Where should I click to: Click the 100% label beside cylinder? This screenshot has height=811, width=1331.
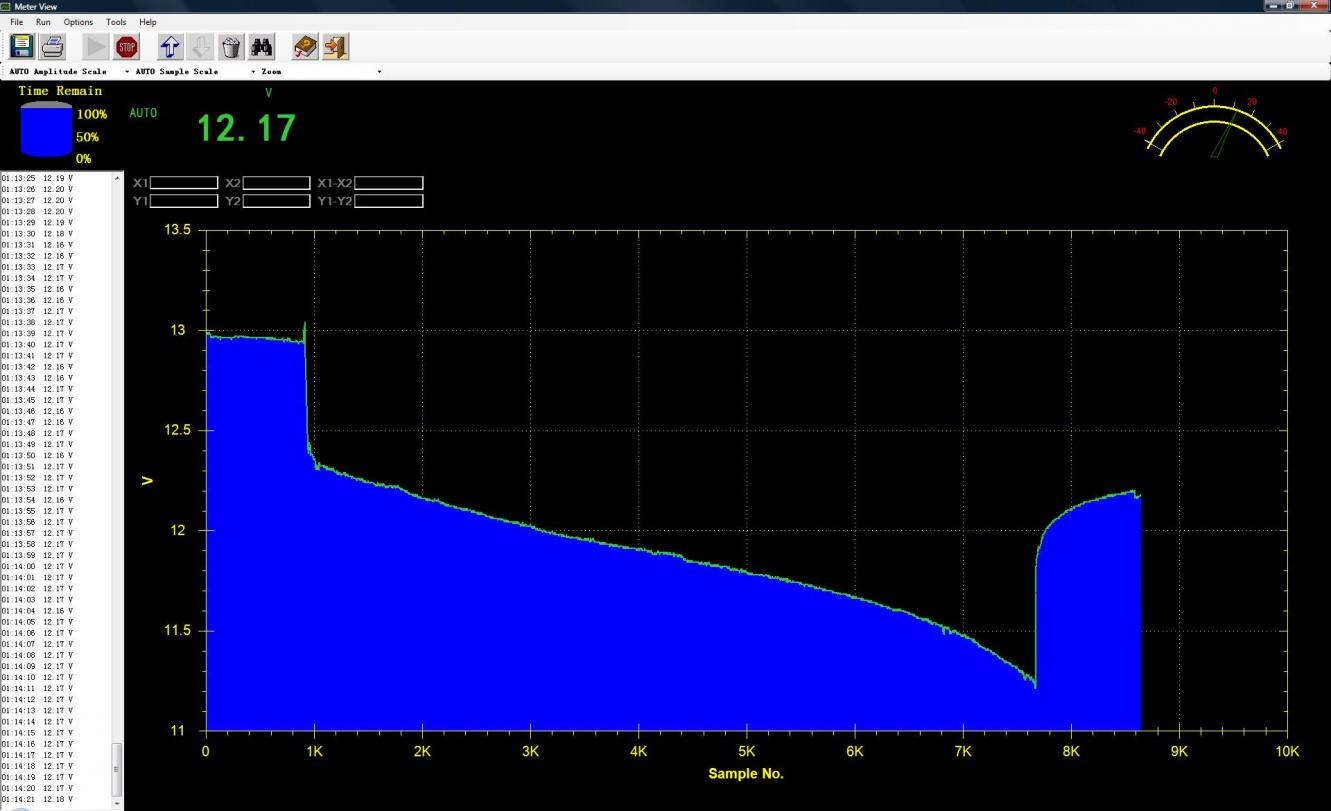click(92, 115)
